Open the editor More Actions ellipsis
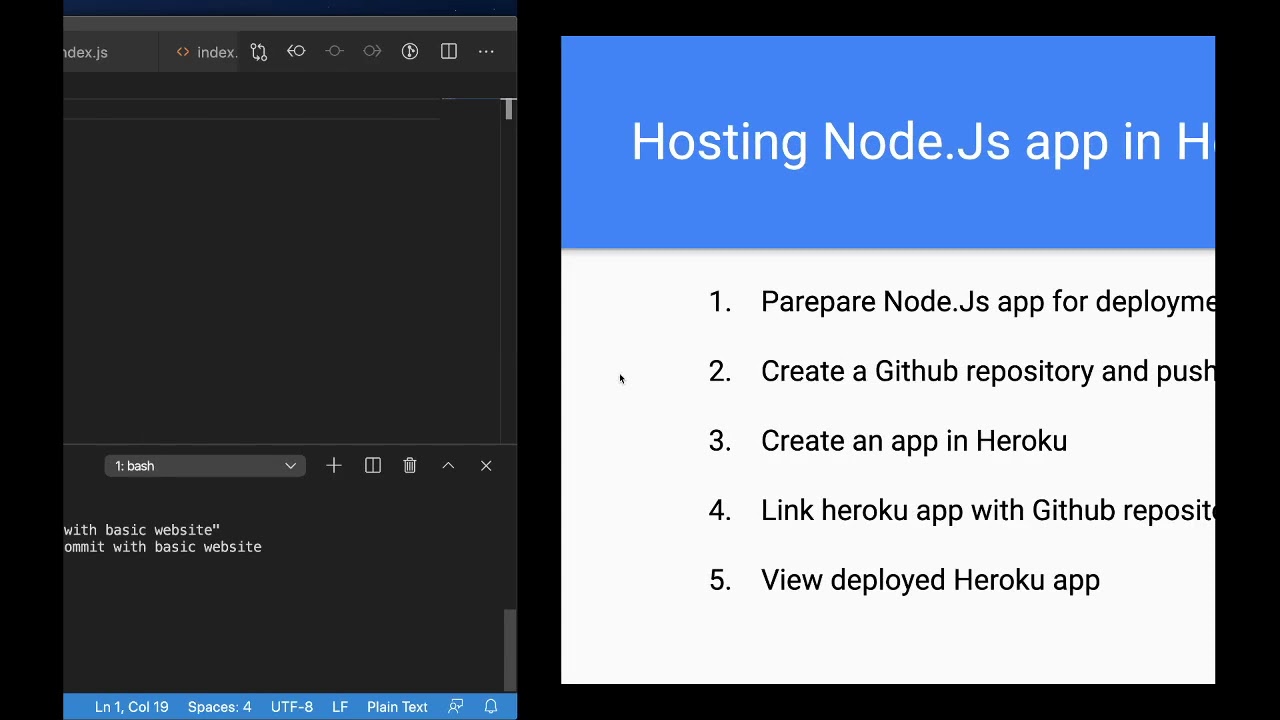 point(486,51)
